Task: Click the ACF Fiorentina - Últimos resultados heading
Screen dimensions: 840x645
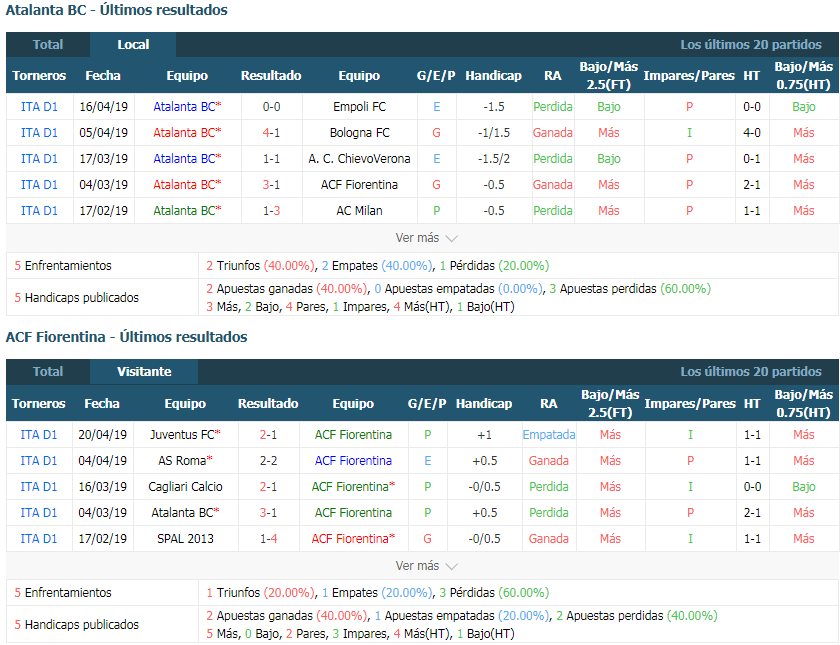Action: click(126, 337)
